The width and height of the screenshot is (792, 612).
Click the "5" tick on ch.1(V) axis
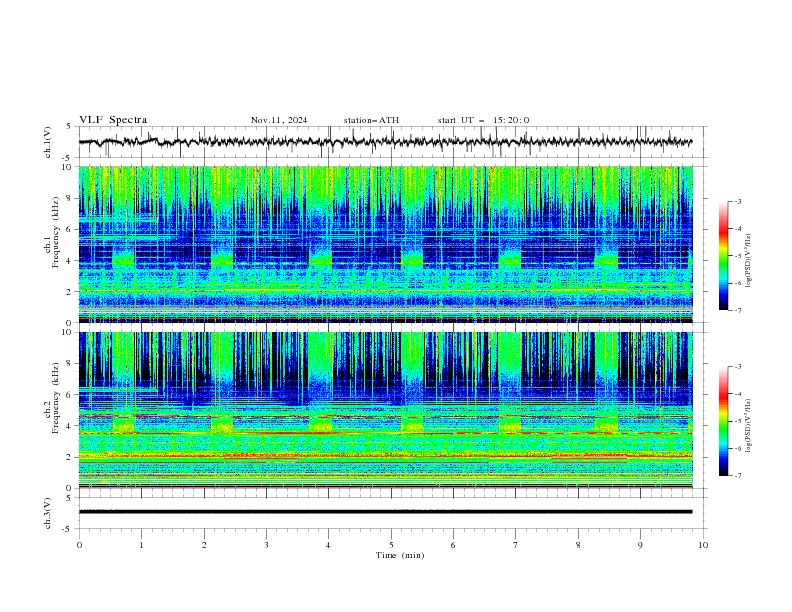pos(69,127)
